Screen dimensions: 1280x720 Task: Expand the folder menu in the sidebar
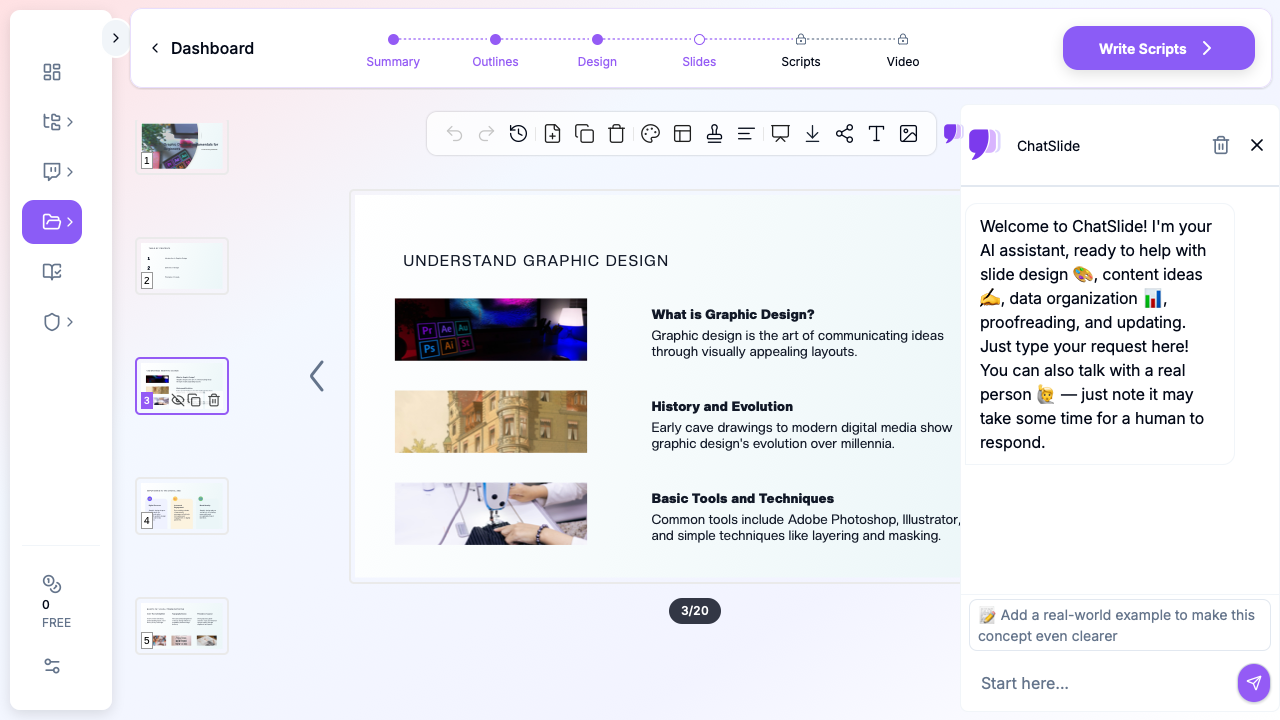pos(52,222)
